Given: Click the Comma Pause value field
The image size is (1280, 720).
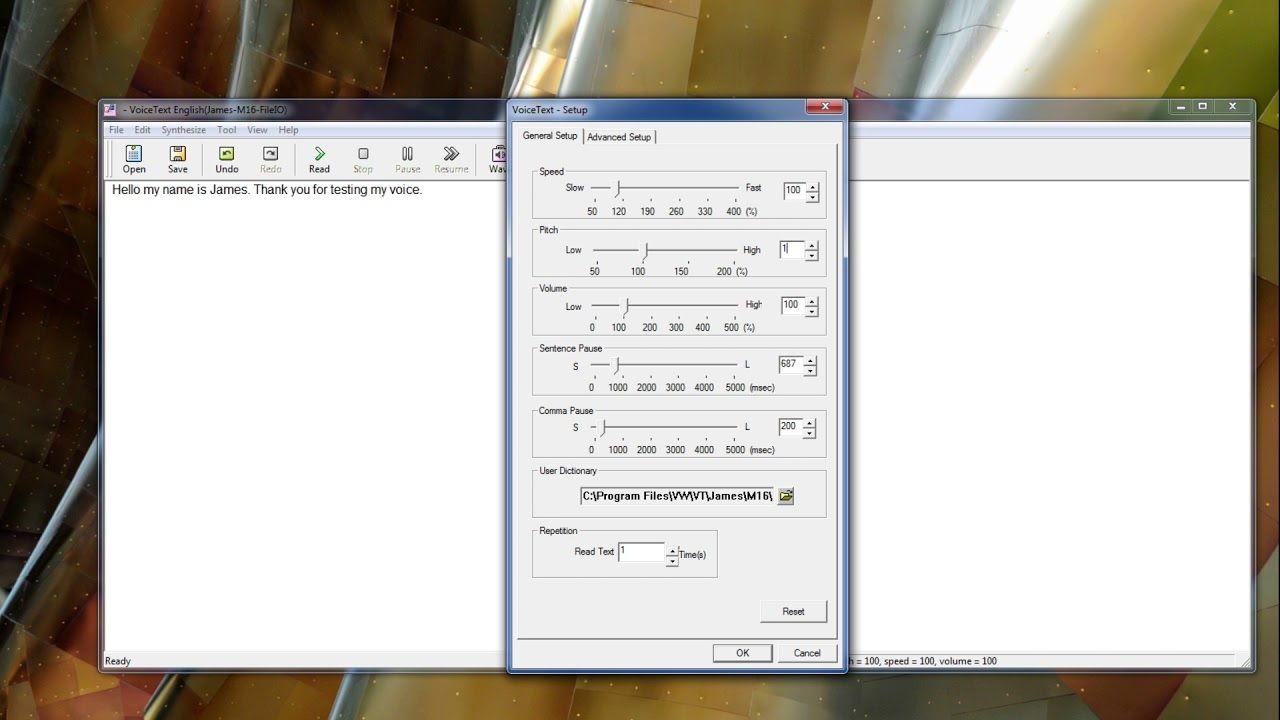Looking at the screenshot, I should pyautogui.click(x=791, y=427).
